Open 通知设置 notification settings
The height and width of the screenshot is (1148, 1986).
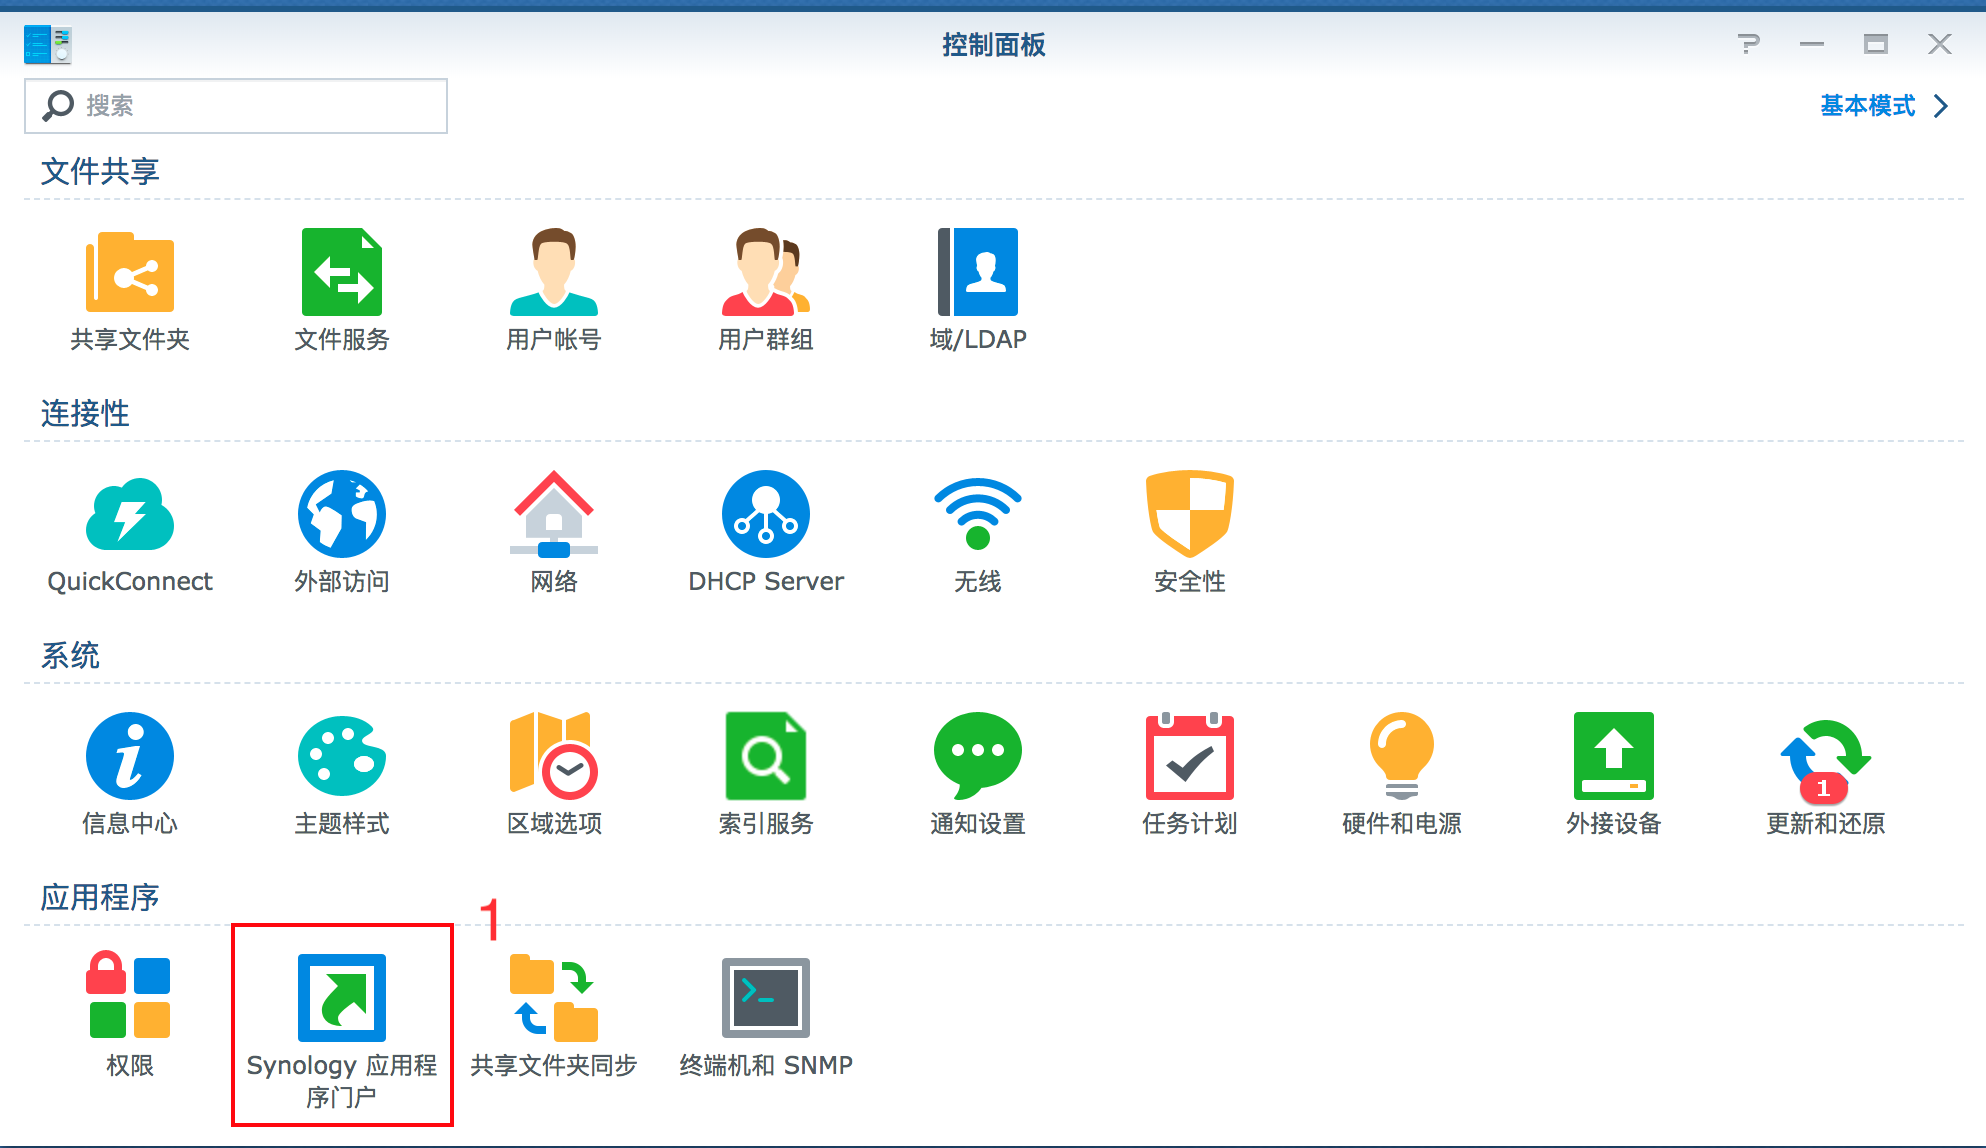tap(978, 756)
